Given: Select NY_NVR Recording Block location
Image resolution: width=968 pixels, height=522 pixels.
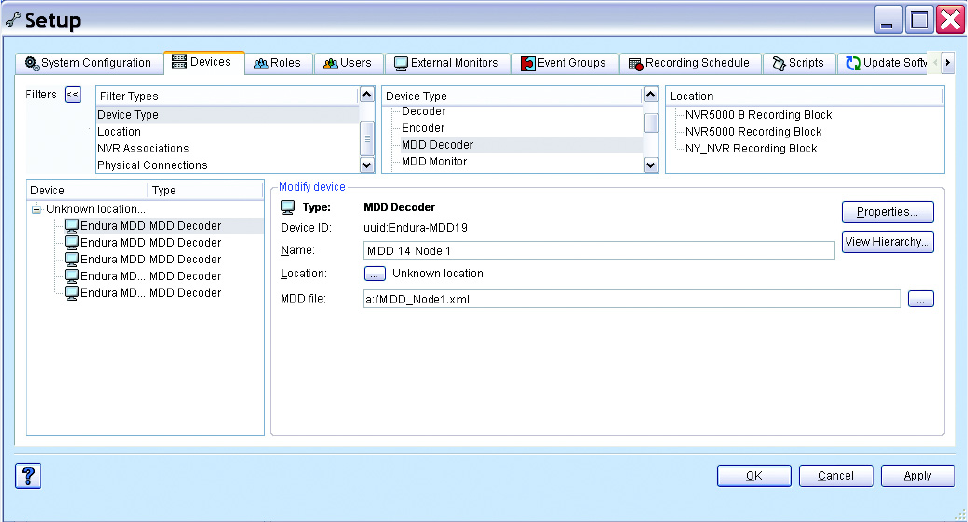Looking at the screenshot, I should pyautogui.click(x=751, y=148).
